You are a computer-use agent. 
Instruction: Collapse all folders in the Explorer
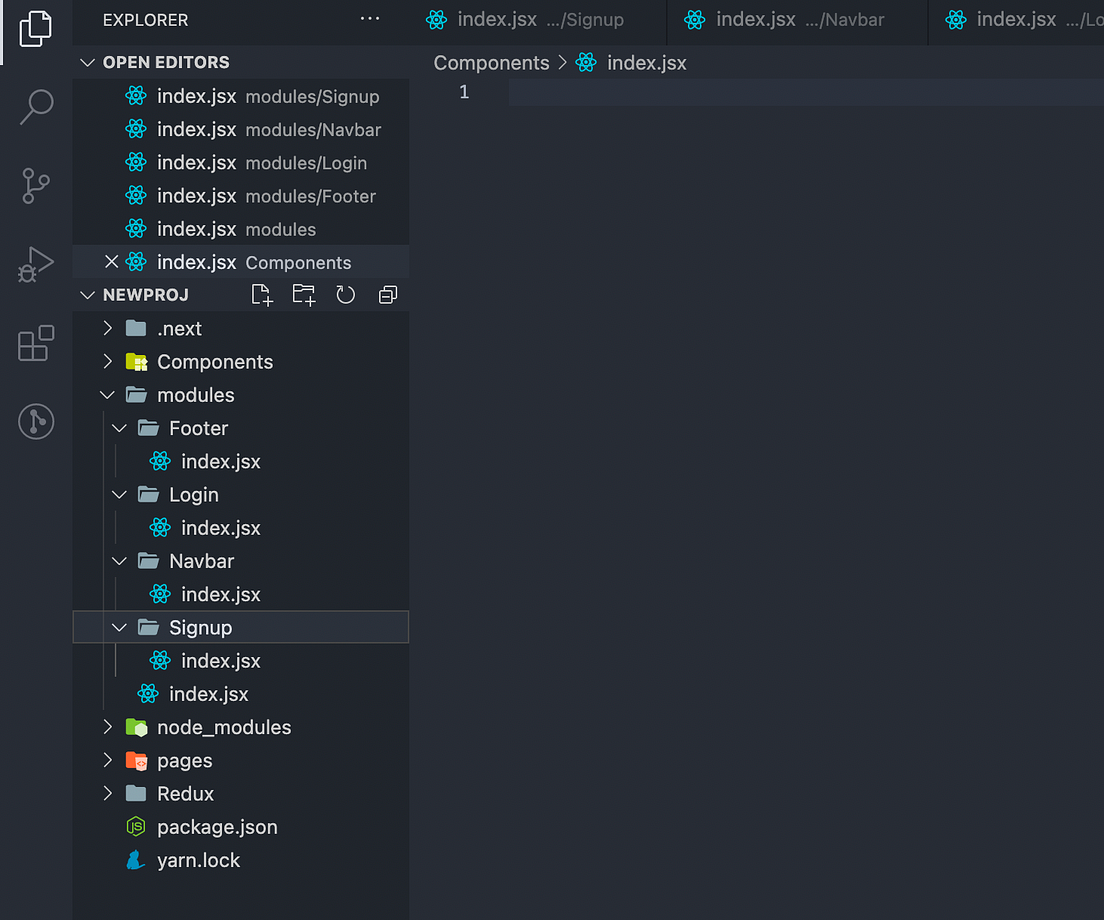coord(388,294)
